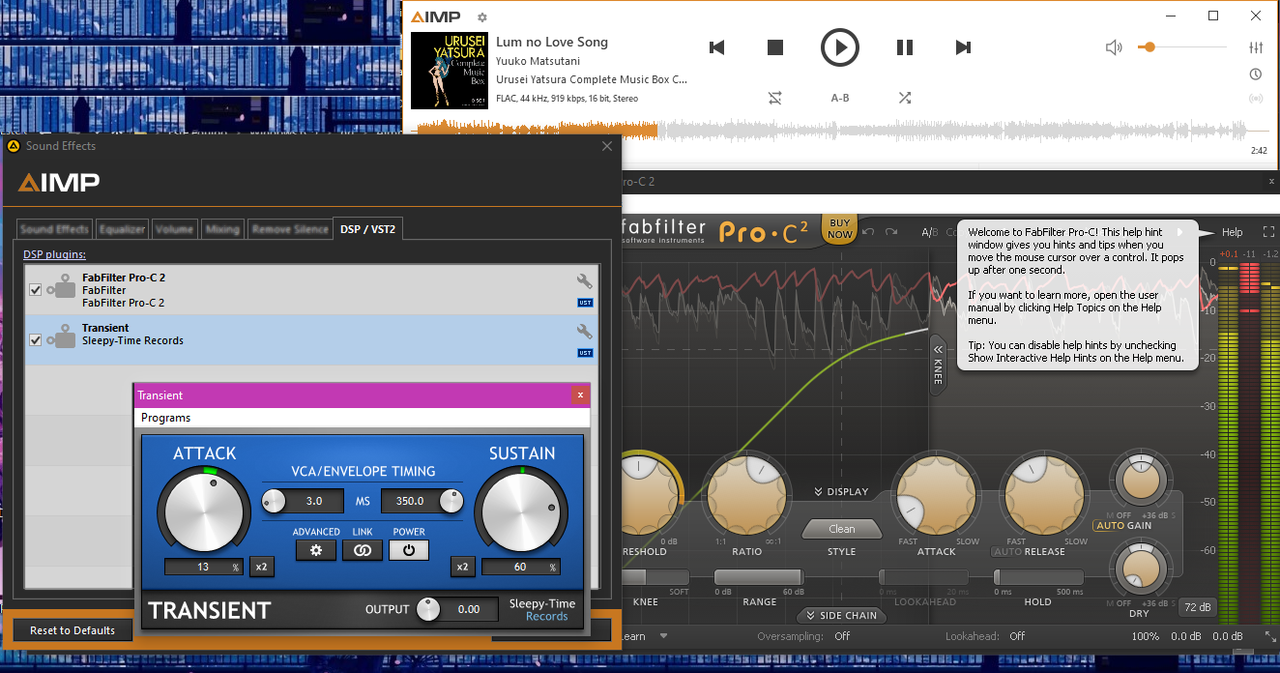Click Reset to Defaults button
Viewport: 1280px width, 673px height.
72,630
